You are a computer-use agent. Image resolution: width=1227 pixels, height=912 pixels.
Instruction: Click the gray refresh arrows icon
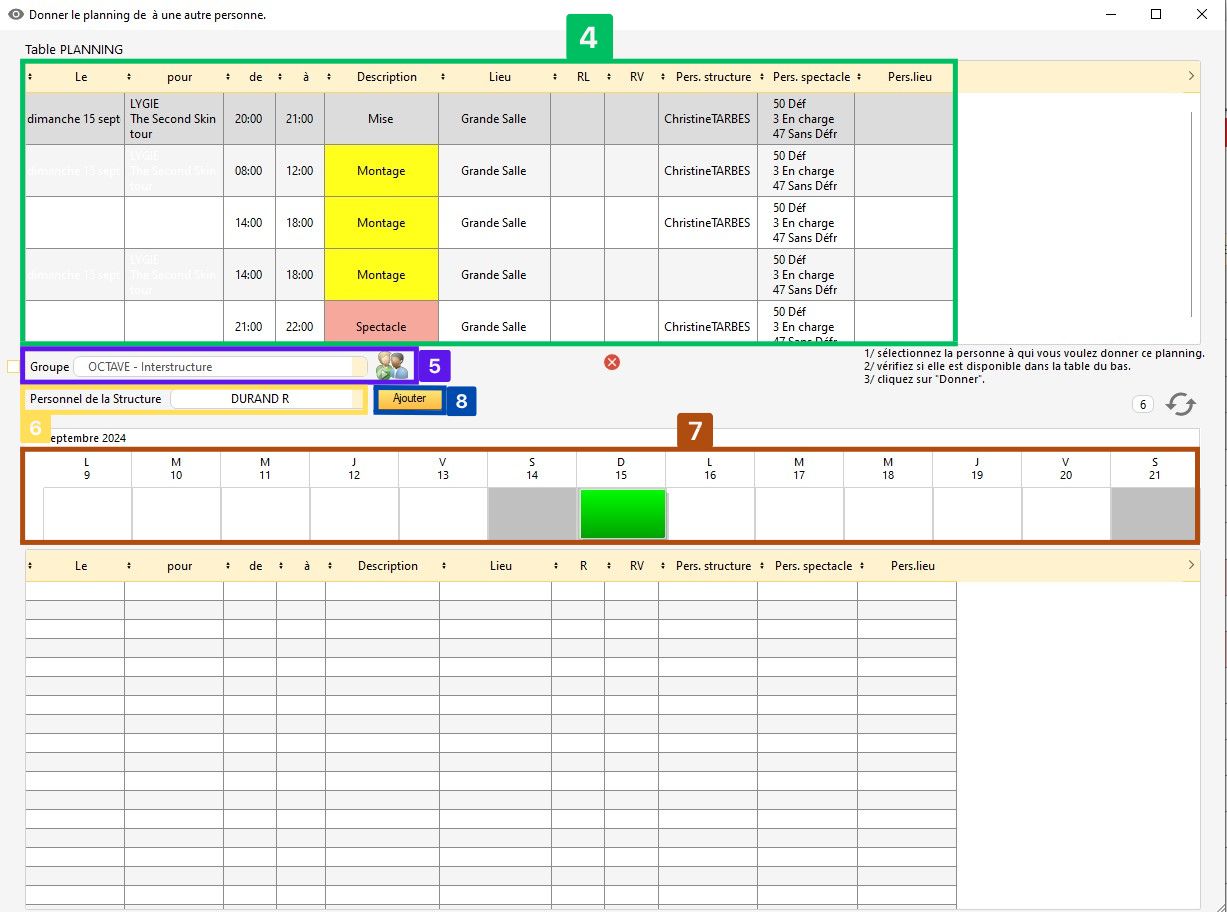point(1181,404)
